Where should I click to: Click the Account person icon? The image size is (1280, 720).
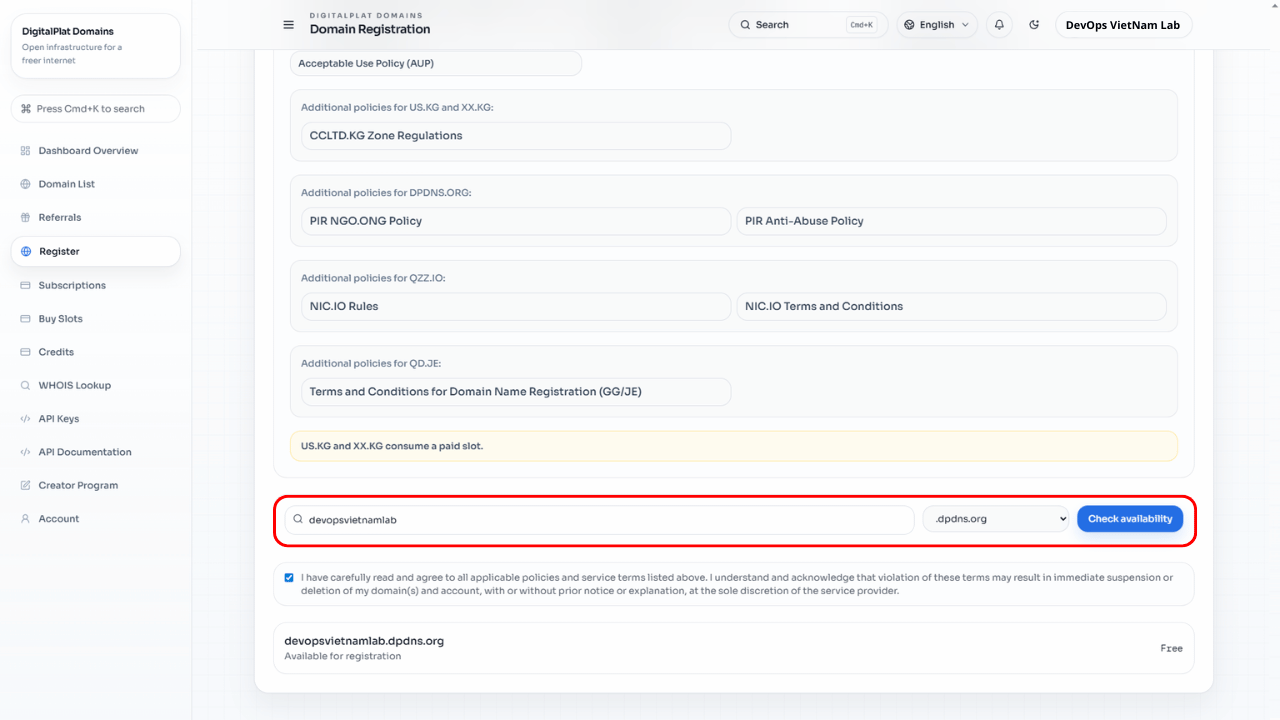[x=25, y=519]
